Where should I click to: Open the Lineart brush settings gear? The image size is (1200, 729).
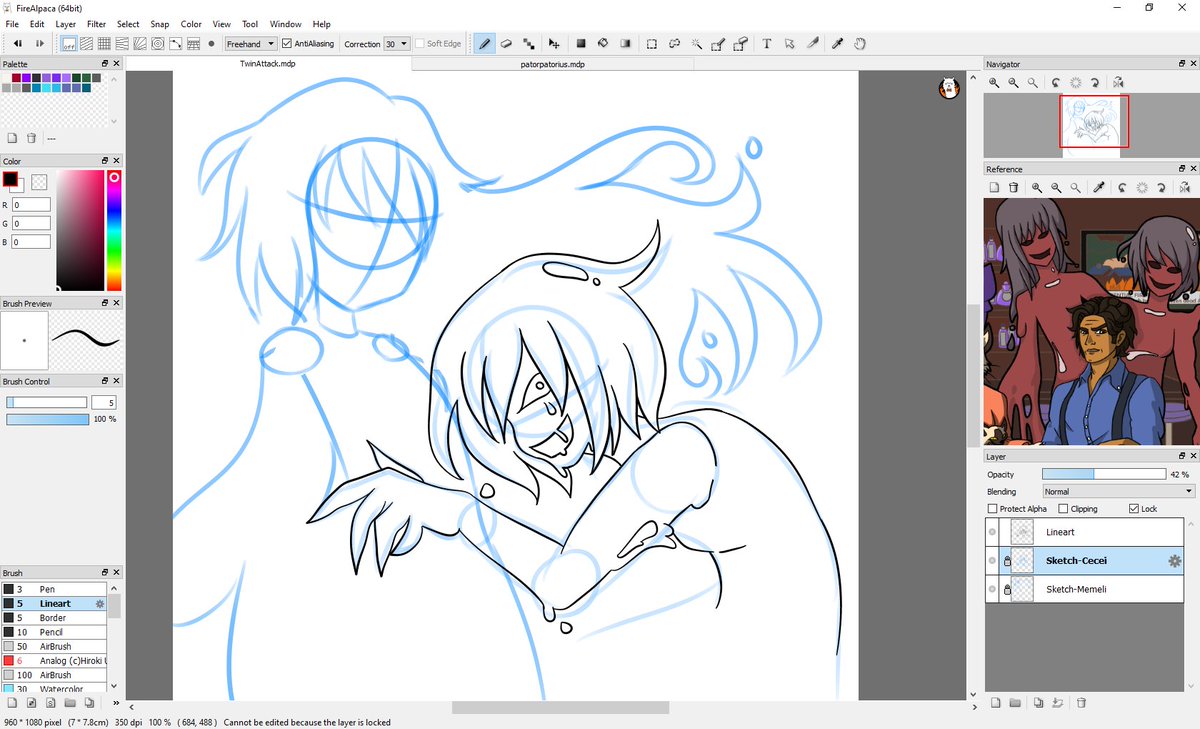pyautogui.click(x=99, y=604)
